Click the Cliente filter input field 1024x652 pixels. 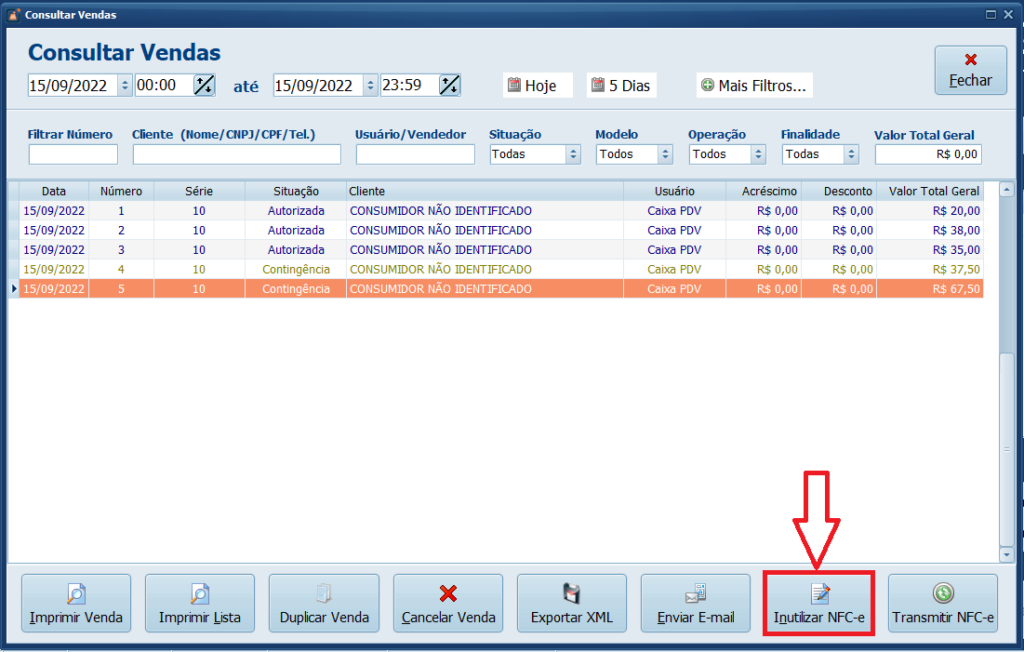(236, 154)
